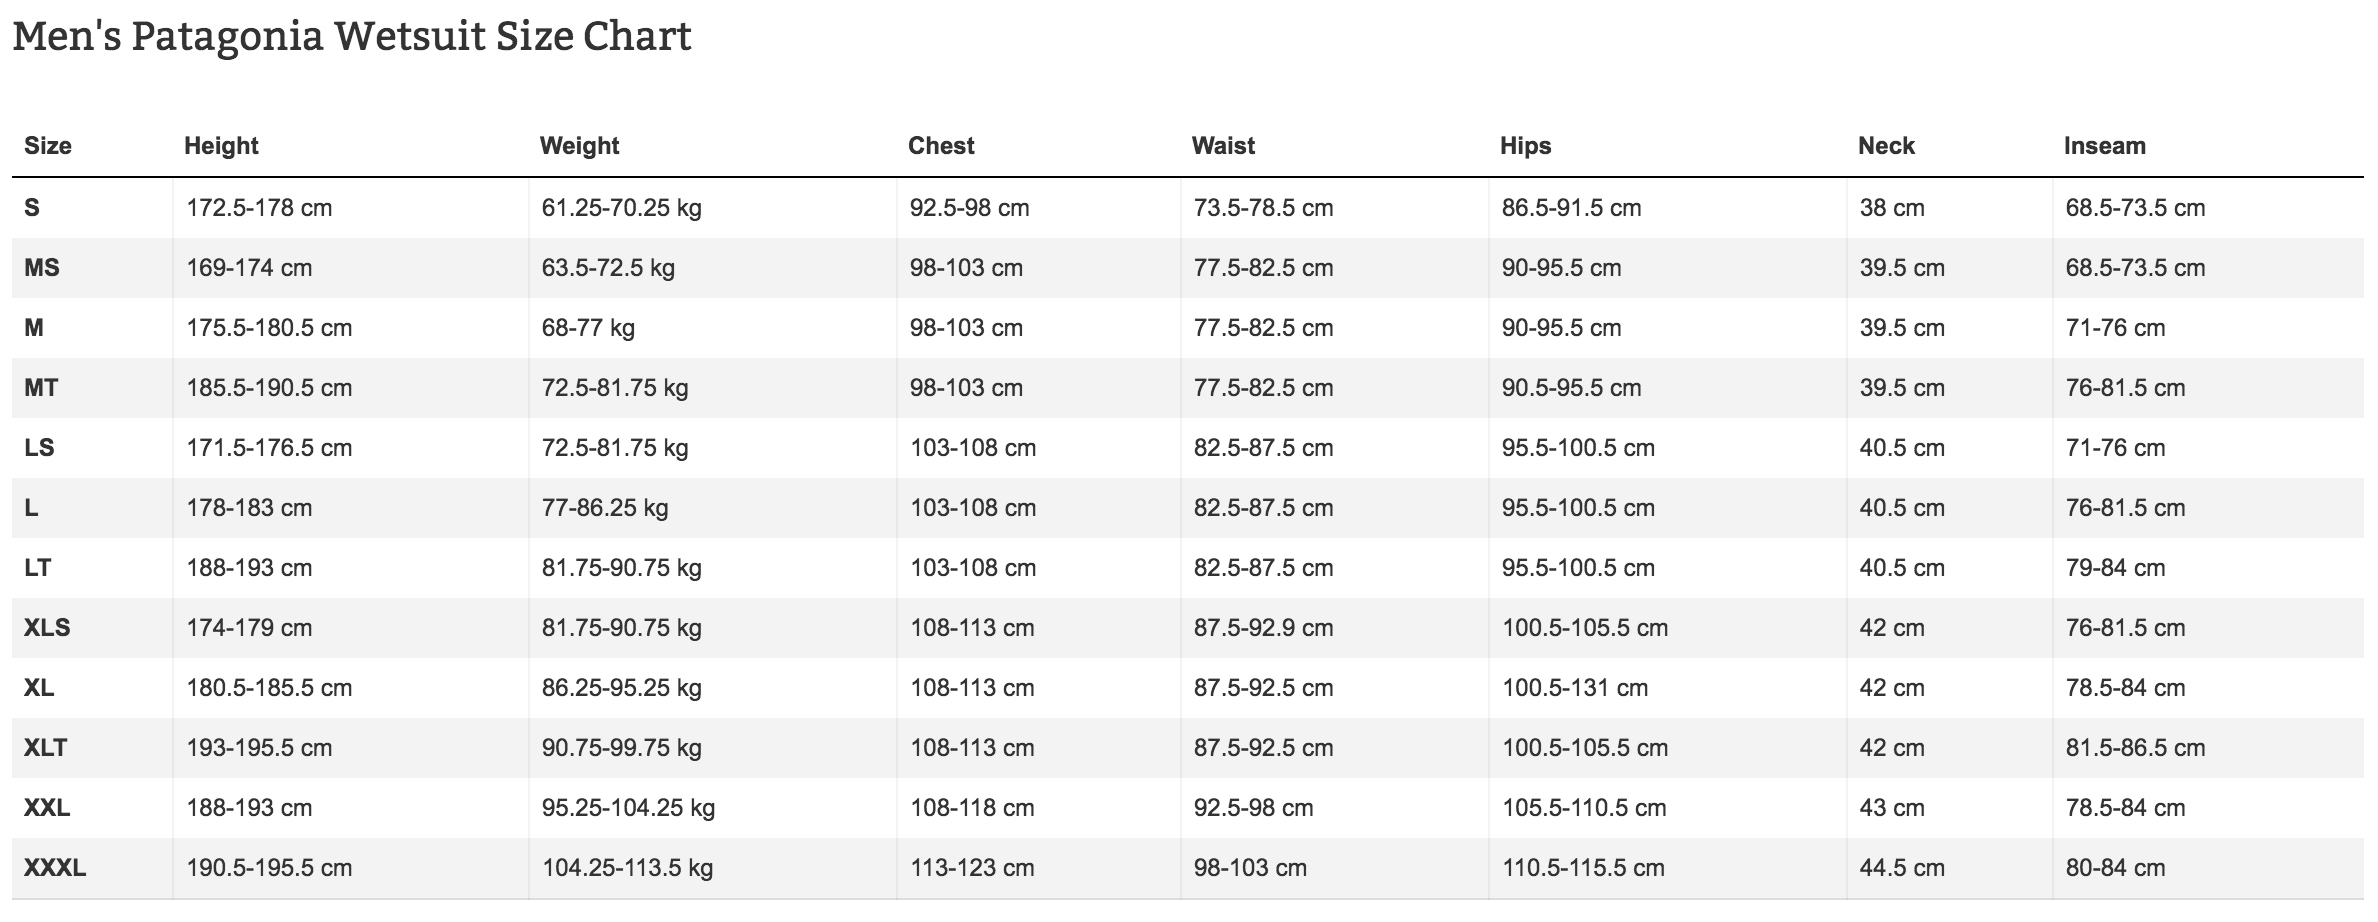Click the Hips column header
Viewport: 2378px width, 922px height.
pos(1525,146)
